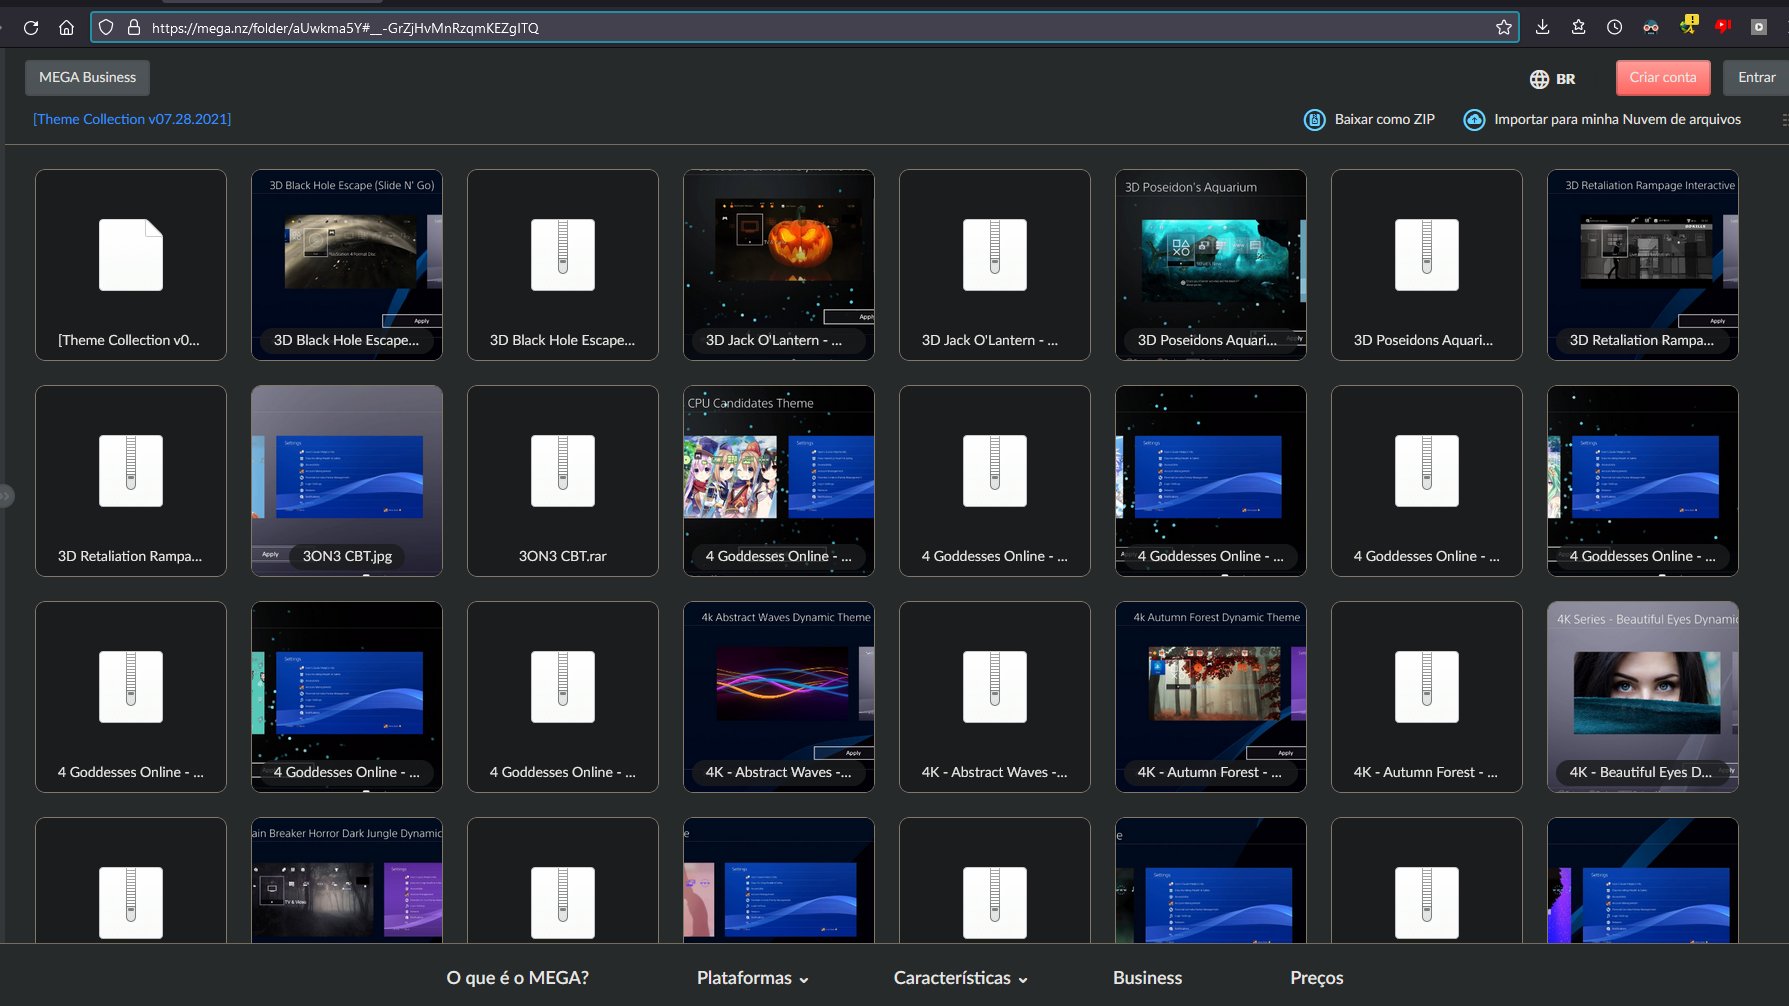
Task: Open the 4K Beautiful Eyes Dynamic image
Action: (x=1643, y=697)
